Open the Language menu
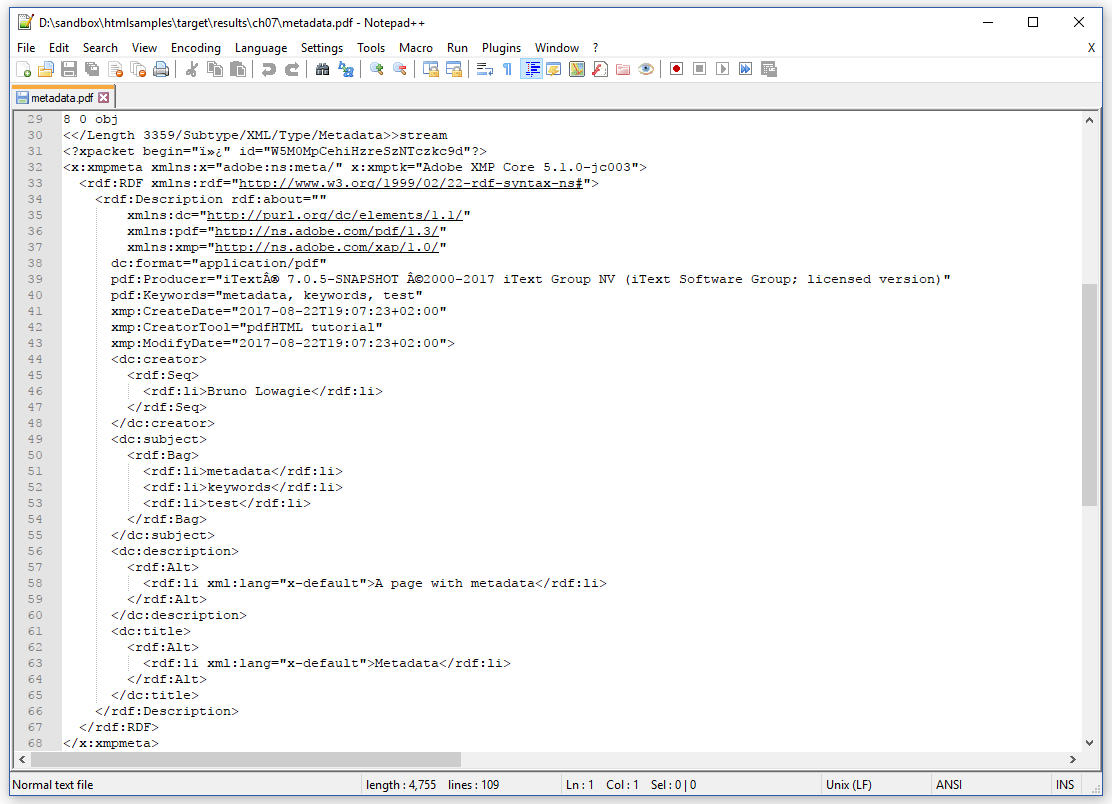The width and height of the screenshot is (1112, 804). pyautogui.click(x=260, y=47)
